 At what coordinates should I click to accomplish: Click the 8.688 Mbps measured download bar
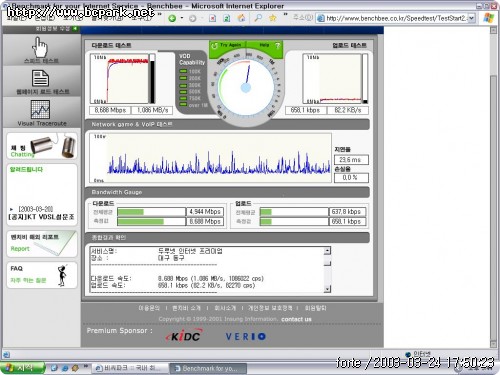151,221
